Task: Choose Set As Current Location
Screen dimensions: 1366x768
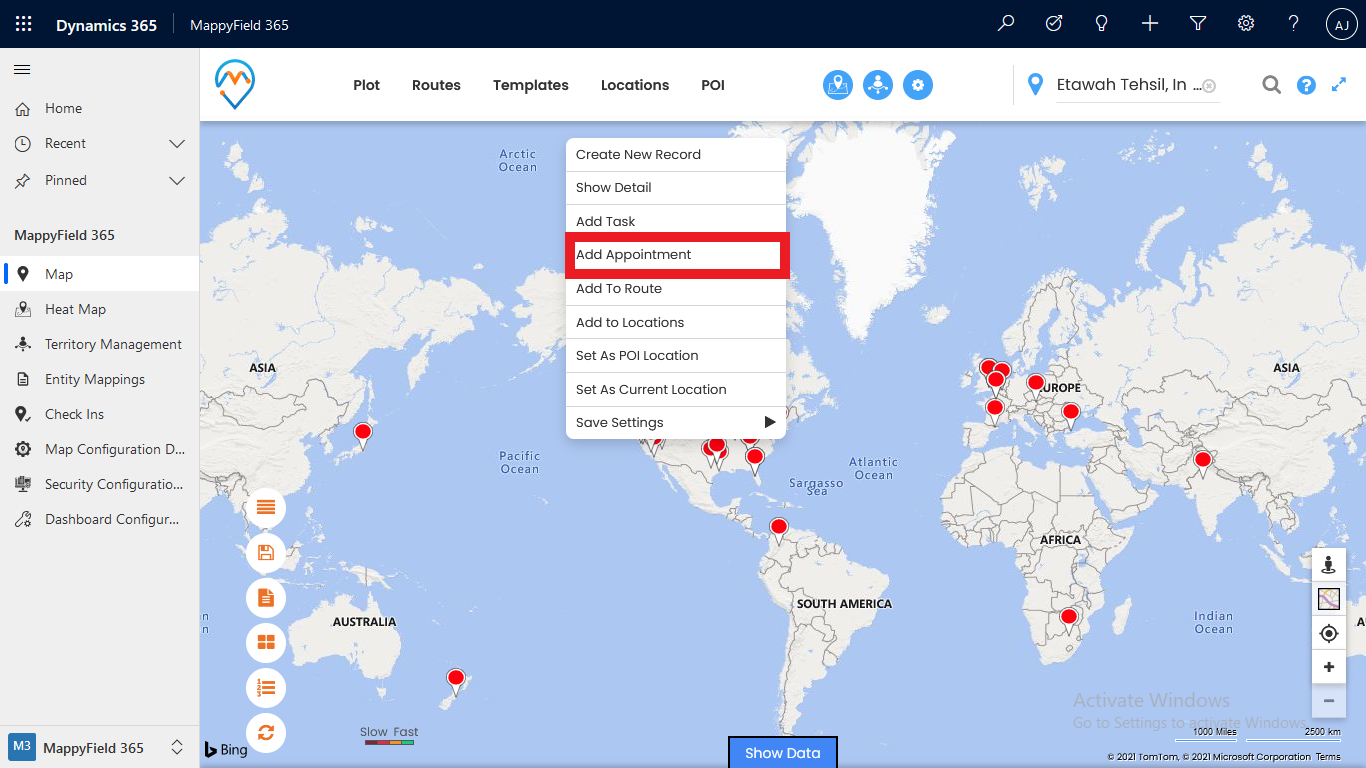Action: click(676, 389)
